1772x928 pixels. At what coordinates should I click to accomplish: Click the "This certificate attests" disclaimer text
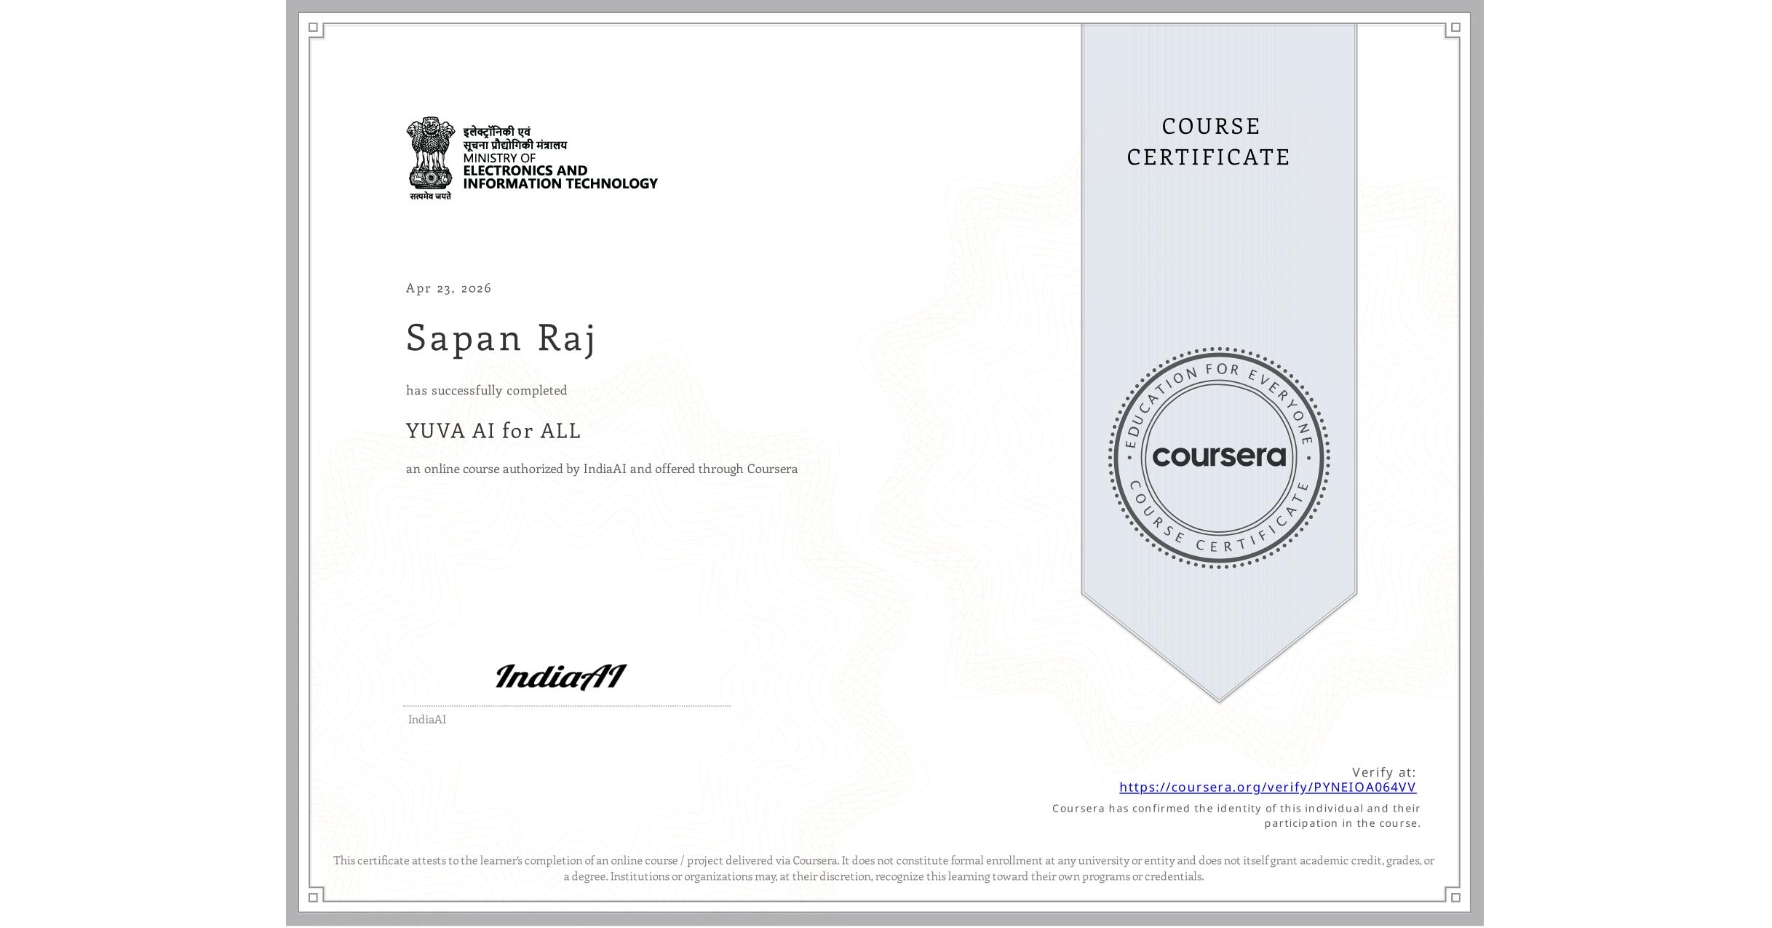[x=884, y=868]
